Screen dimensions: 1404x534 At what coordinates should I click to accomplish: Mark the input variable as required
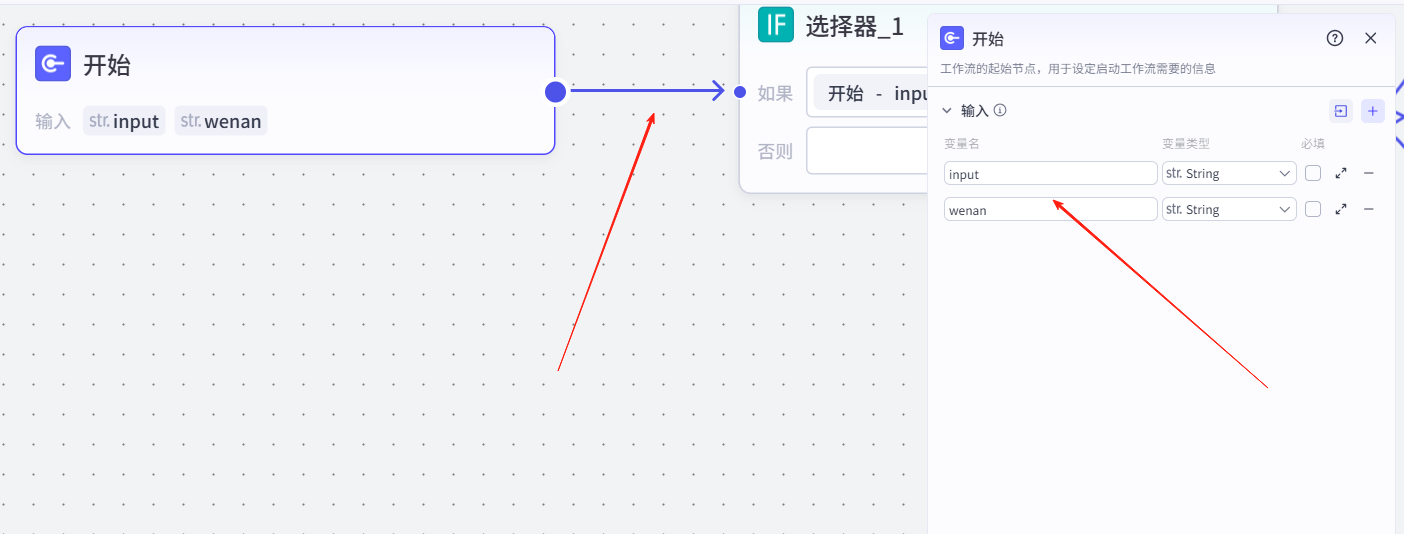pyautogui.click(x=1313, y=173)
